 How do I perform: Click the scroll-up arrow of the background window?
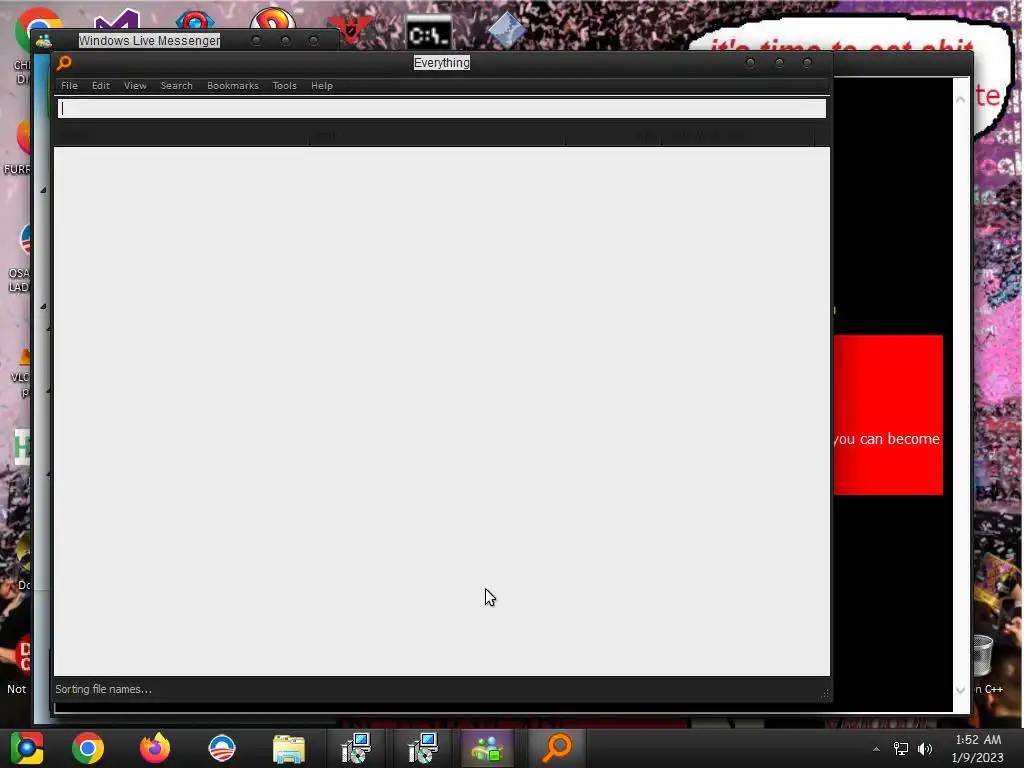pos(960,99)
